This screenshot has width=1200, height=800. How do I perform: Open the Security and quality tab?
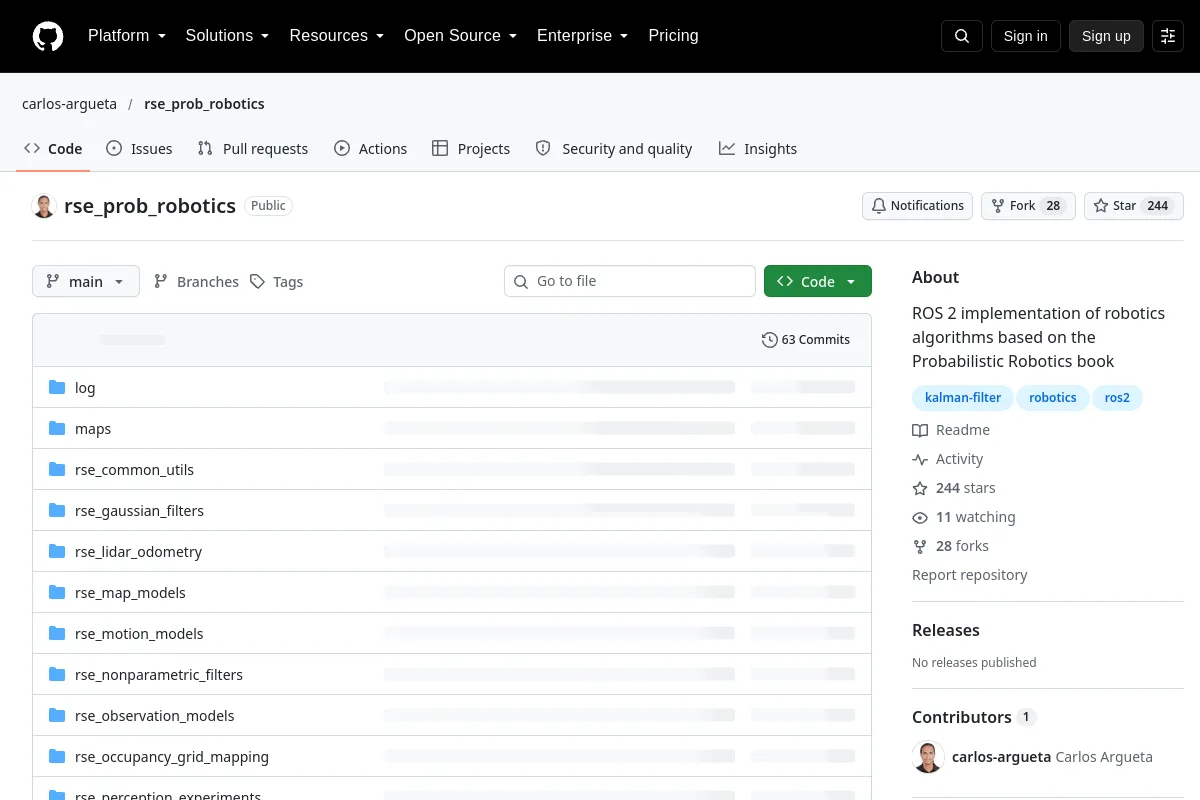click(x=614, y=149)
